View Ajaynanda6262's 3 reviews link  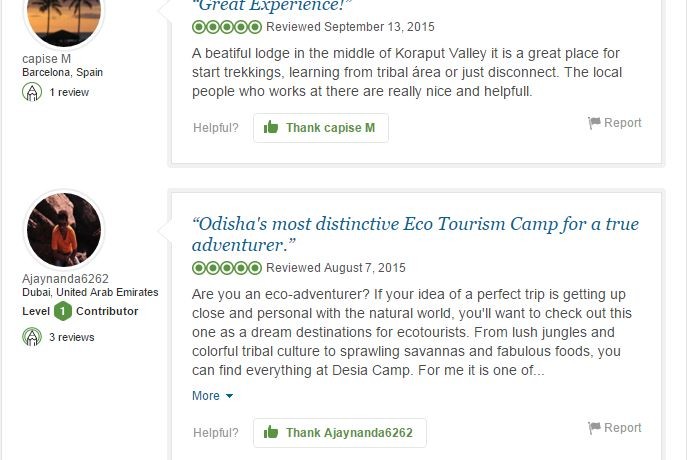[x=72, y=337]
